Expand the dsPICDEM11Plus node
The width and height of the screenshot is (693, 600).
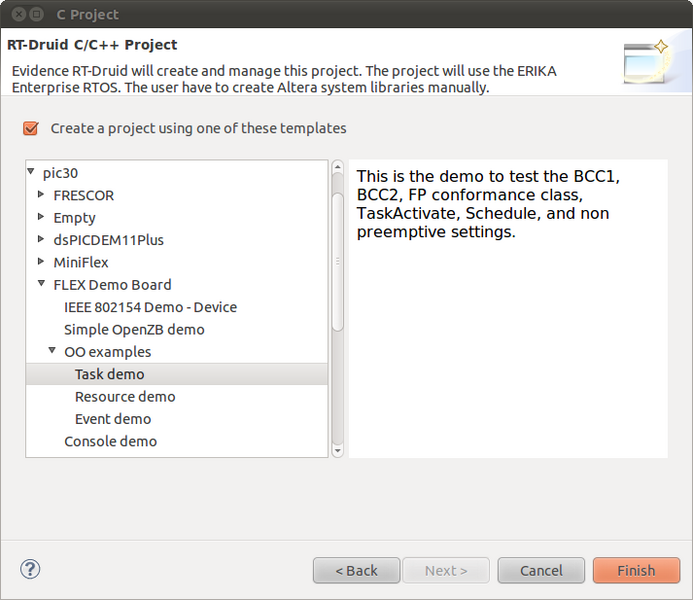click(x=41, y=239)
